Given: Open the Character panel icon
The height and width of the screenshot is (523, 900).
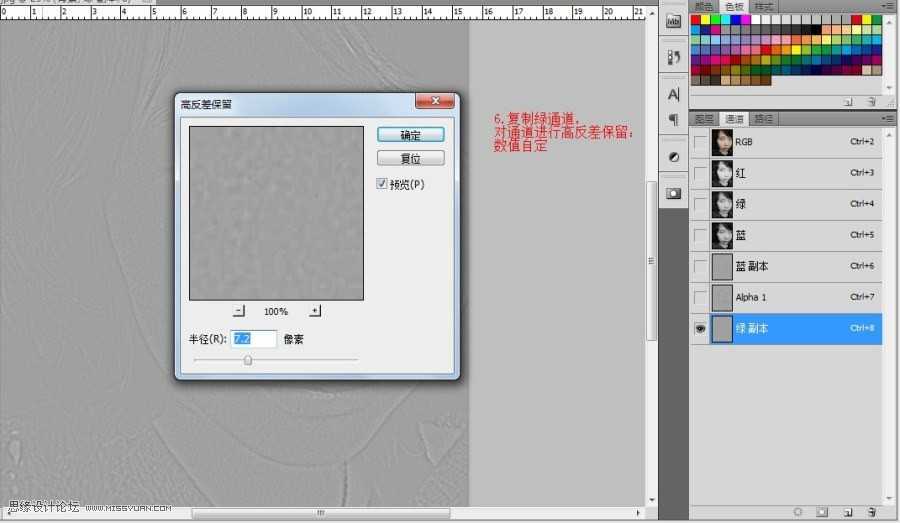Looking at the screenshot, I should pos(673,94).
